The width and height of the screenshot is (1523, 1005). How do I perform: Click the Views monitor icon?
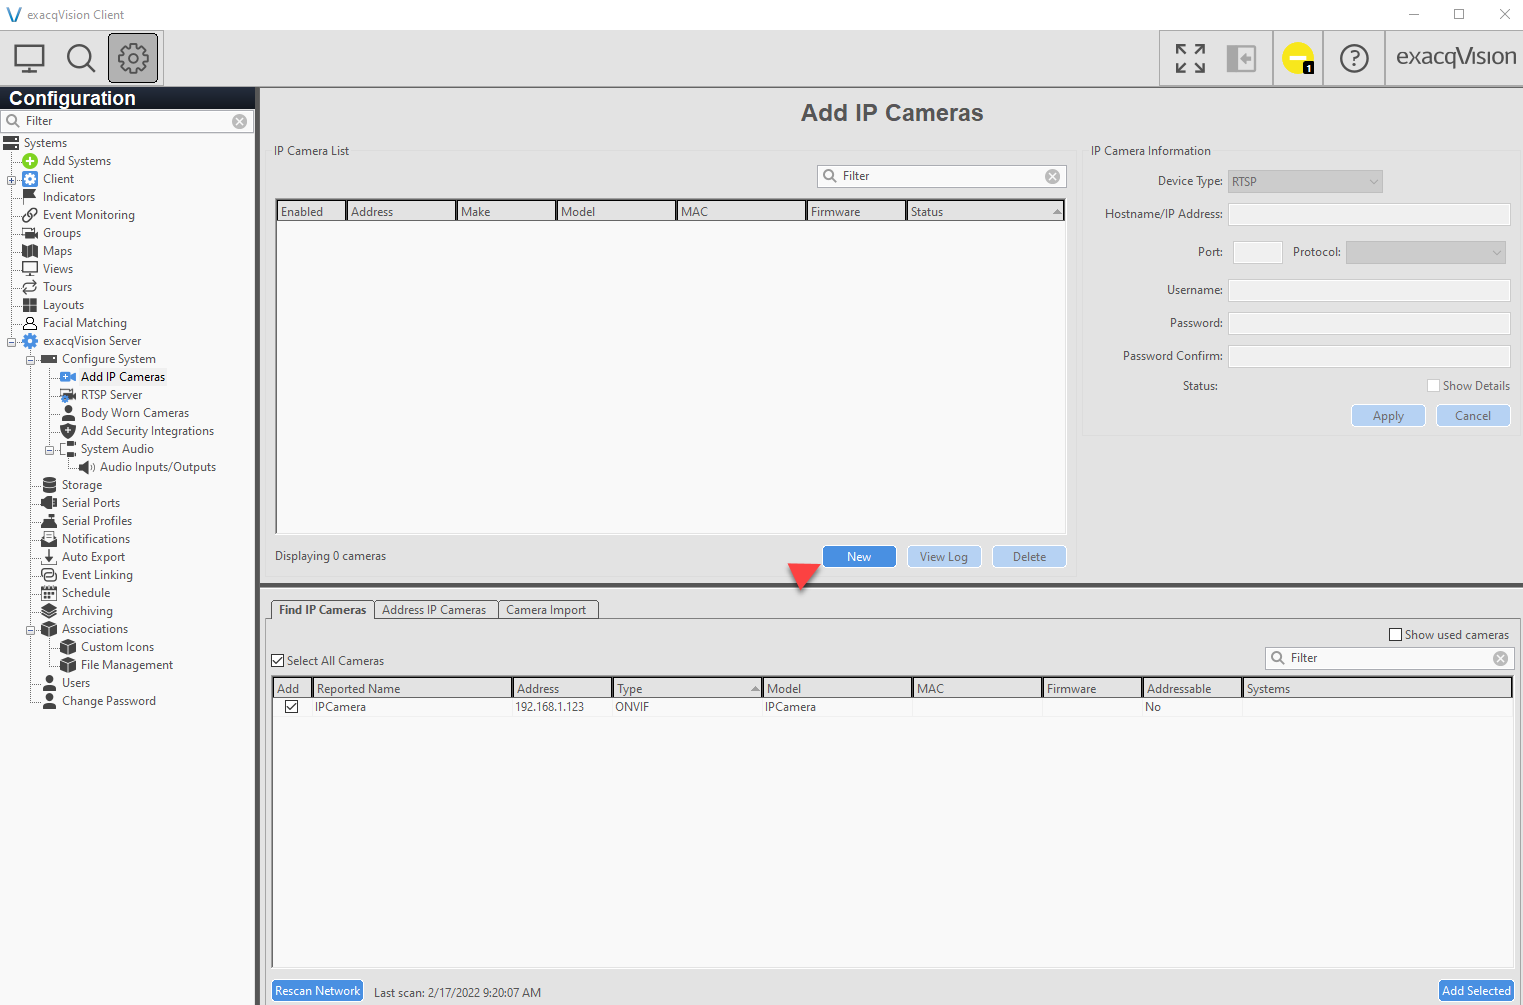(30, 269)
